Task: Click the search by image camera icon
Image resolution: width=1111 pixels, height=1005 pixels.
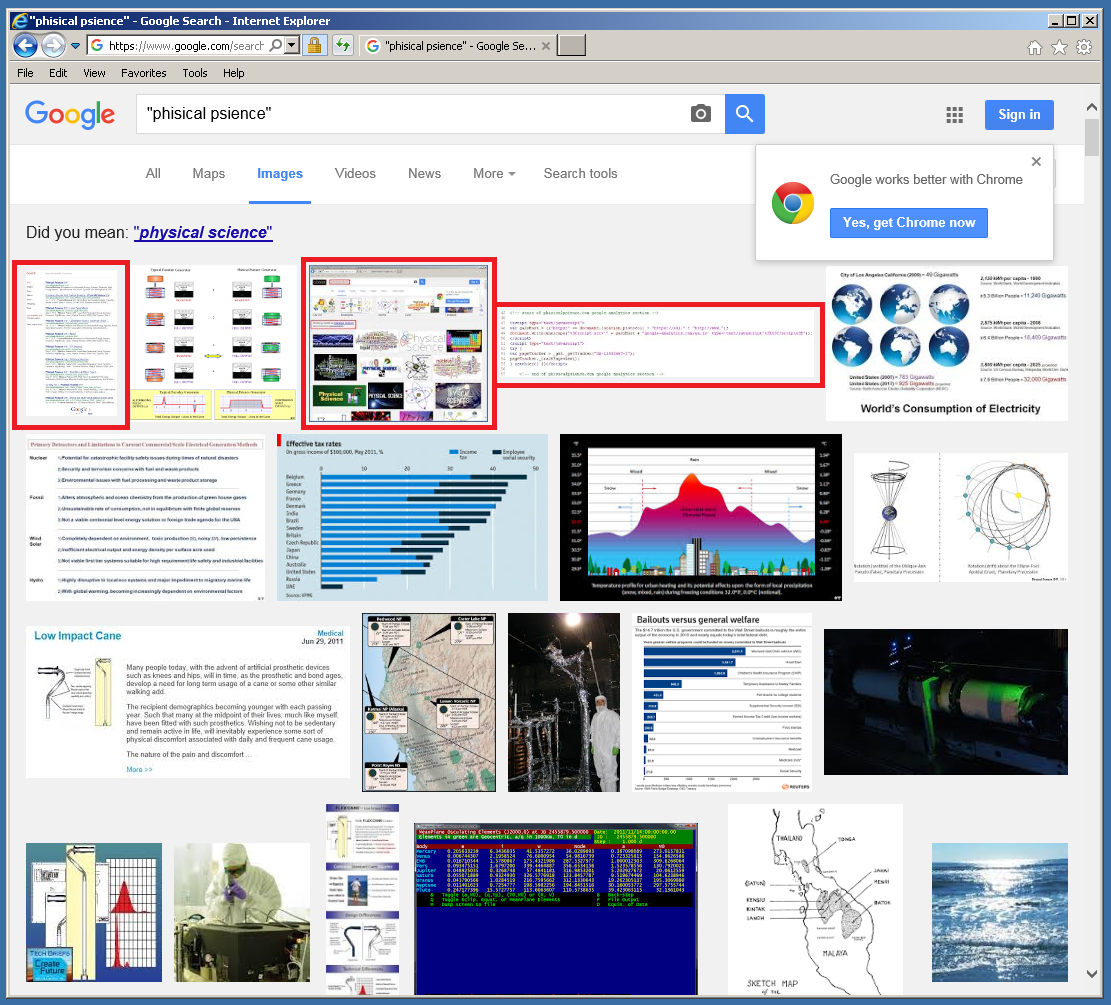Action: click(x=701, y=113)
